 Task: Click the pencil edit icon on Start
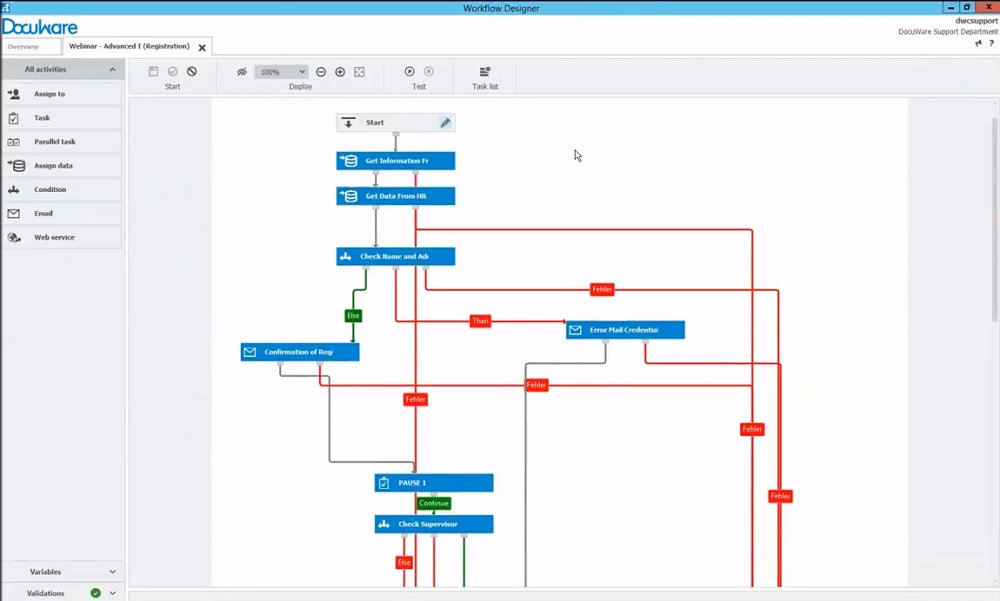pos(446,123)
